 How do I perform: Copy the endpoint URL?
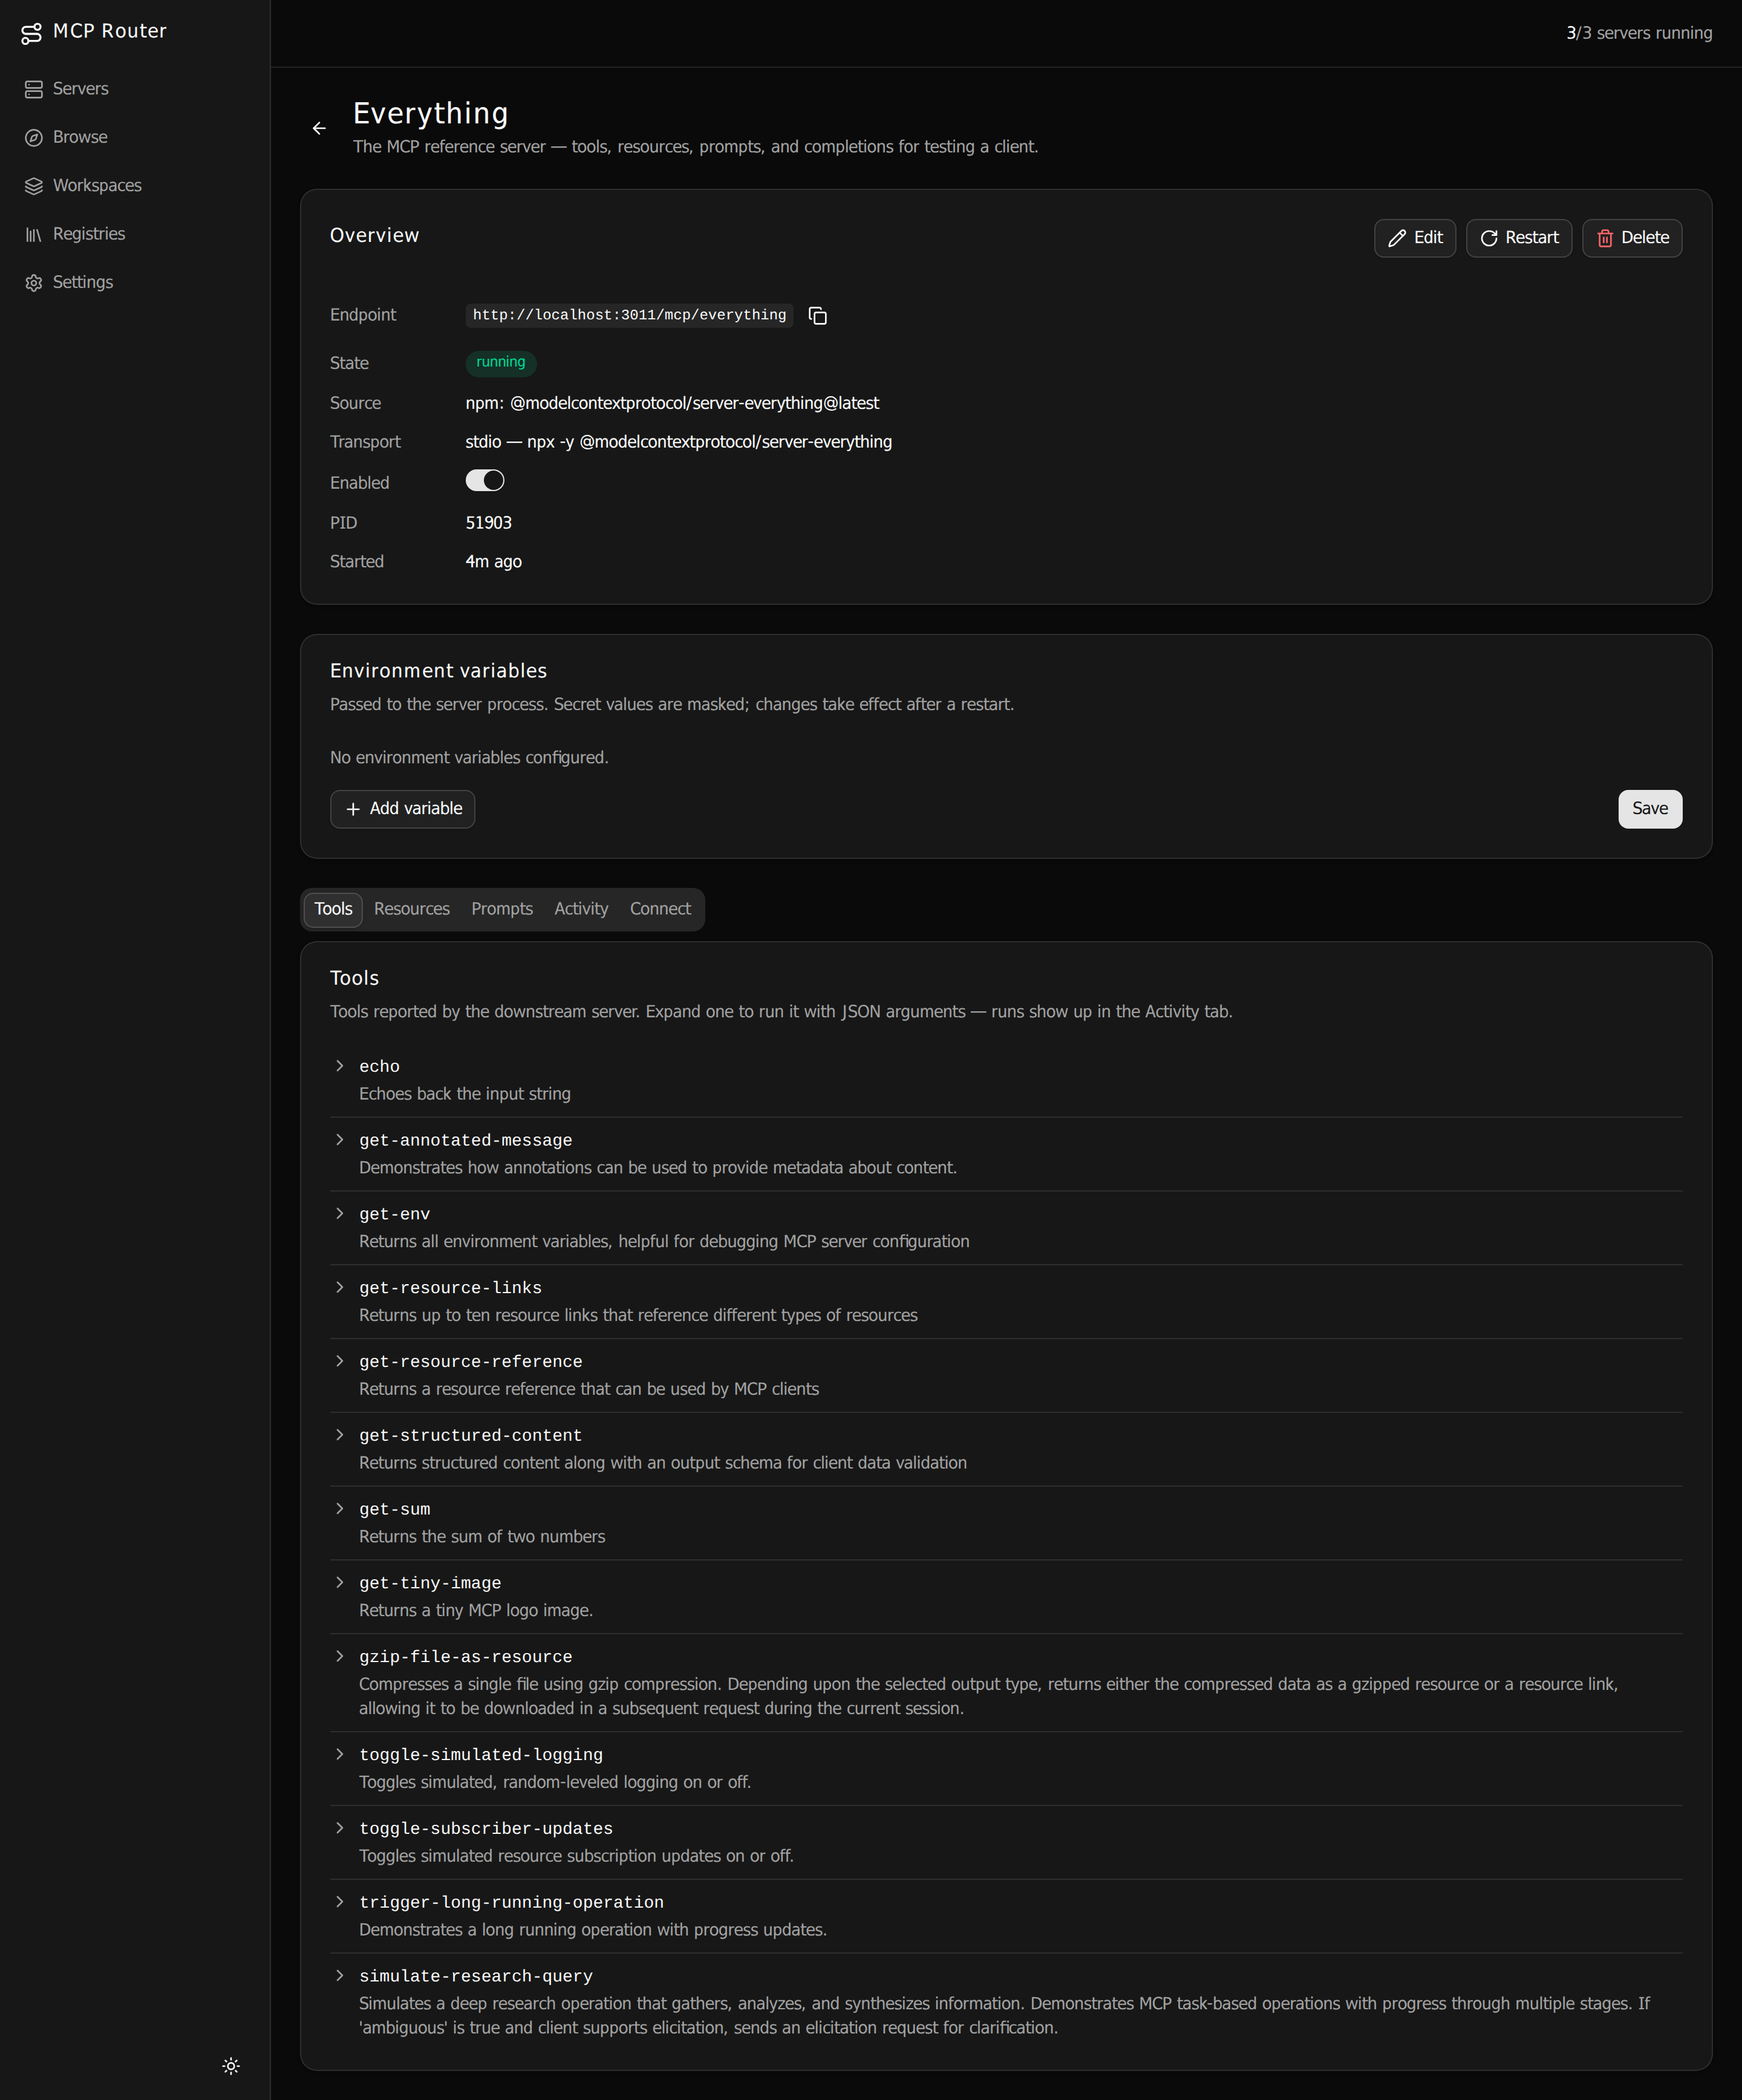point(817,316)
